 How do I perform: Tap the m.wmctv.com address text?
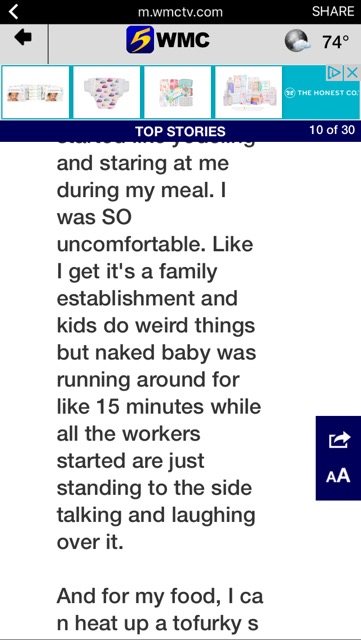click(180, 12)
